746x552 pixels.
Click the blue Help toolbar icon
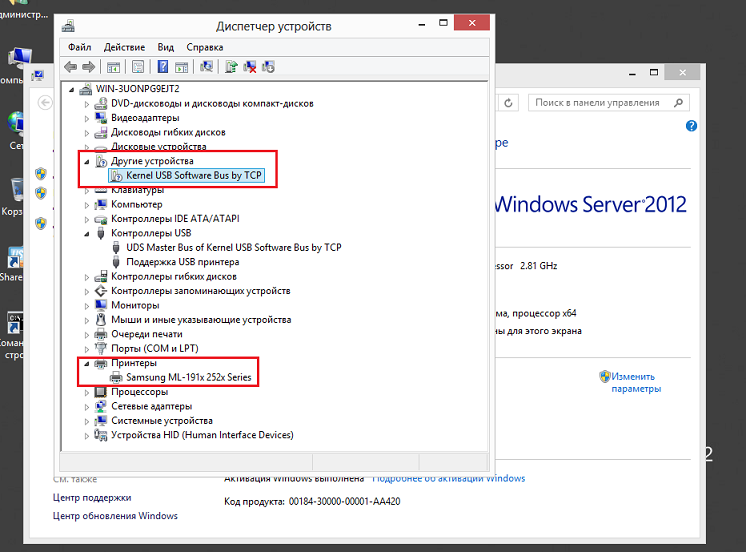point(163,67)
